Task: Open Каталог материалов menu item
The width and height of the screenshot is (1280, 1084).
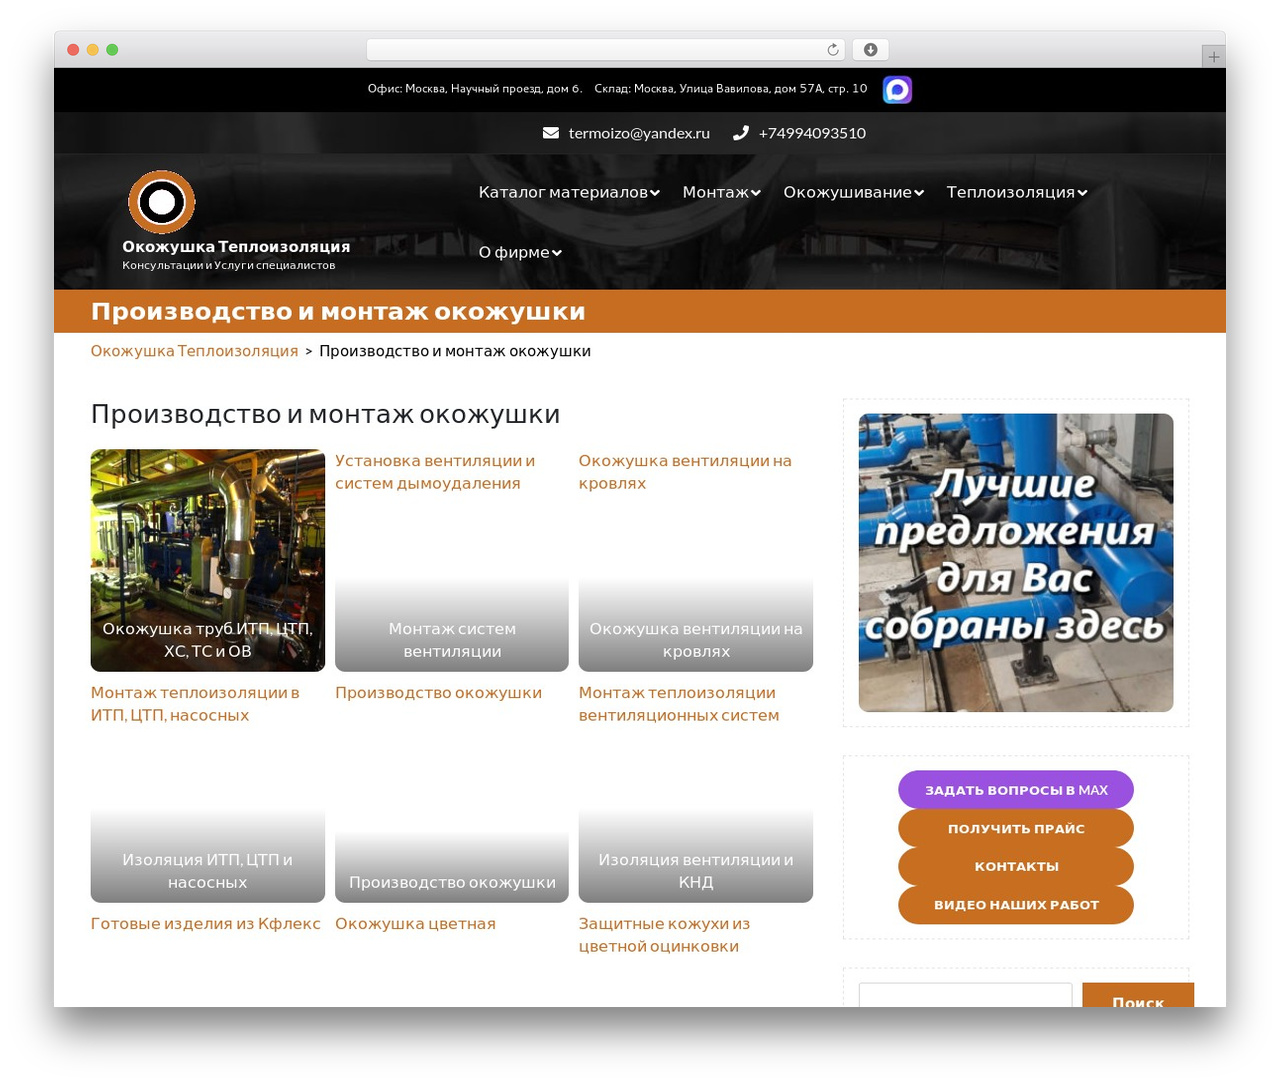Action: coord(563,192)
